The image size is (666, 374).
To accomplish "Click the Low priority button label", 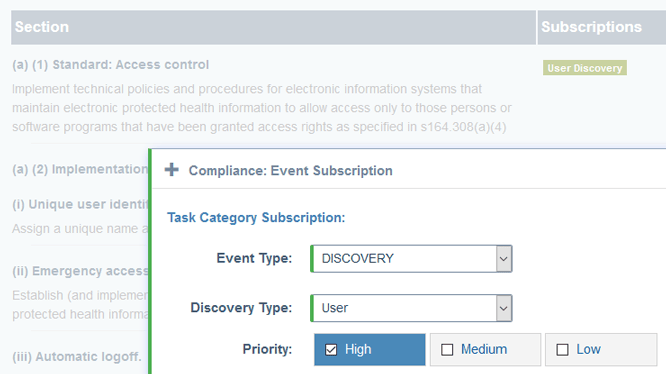I will pos(588,349).
